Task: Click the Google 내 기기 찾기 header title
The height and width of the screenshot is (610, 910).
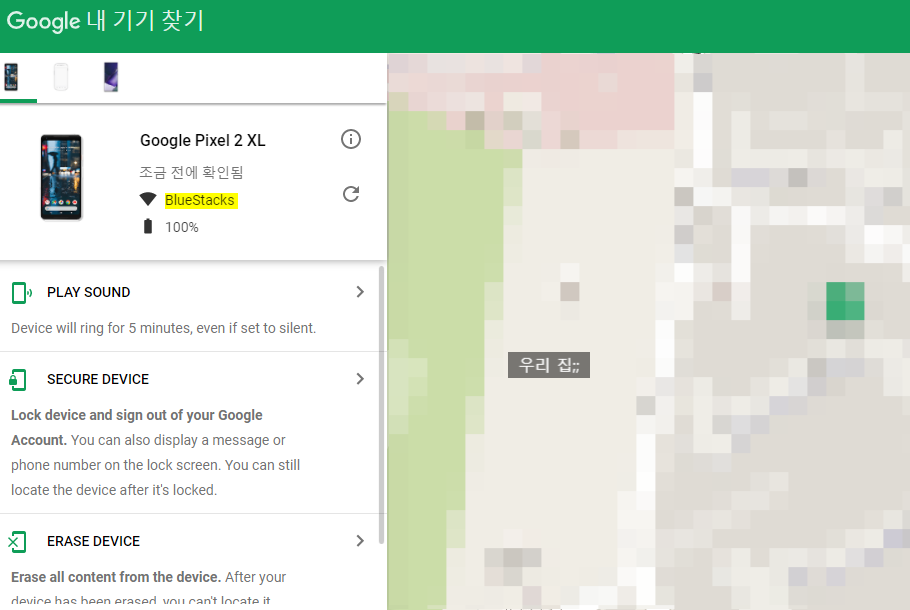Action: (x=105, y=21)
